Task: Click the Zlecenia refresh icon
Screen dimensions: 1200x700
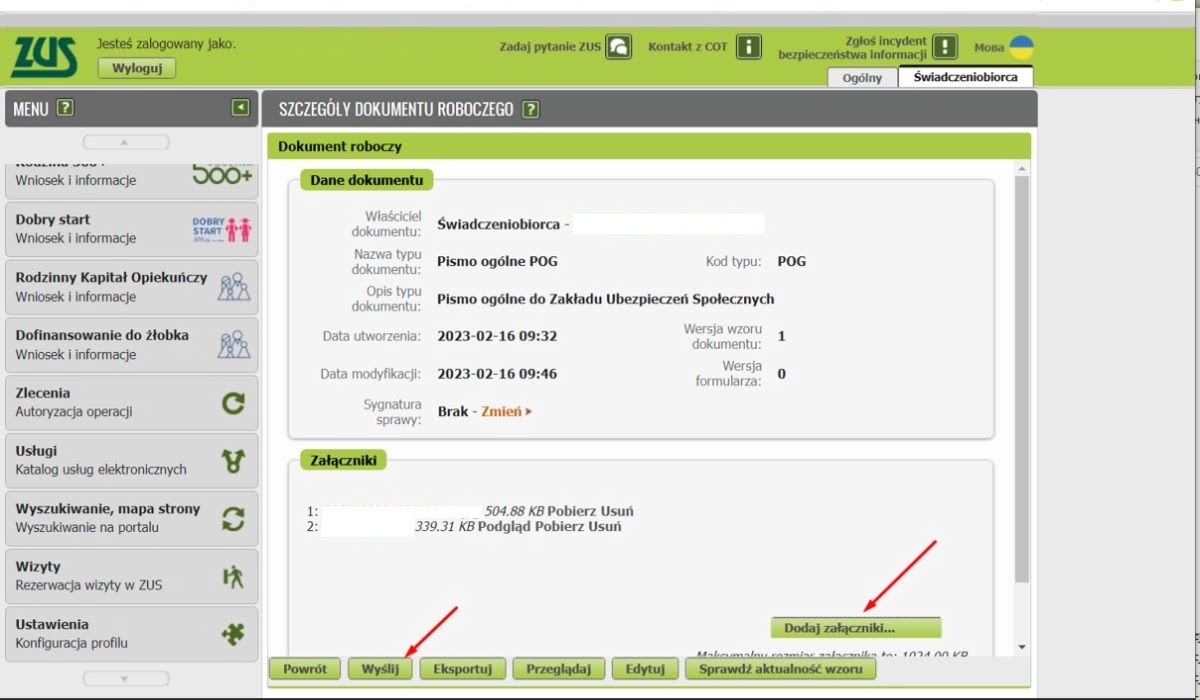Action: [233, 403]
